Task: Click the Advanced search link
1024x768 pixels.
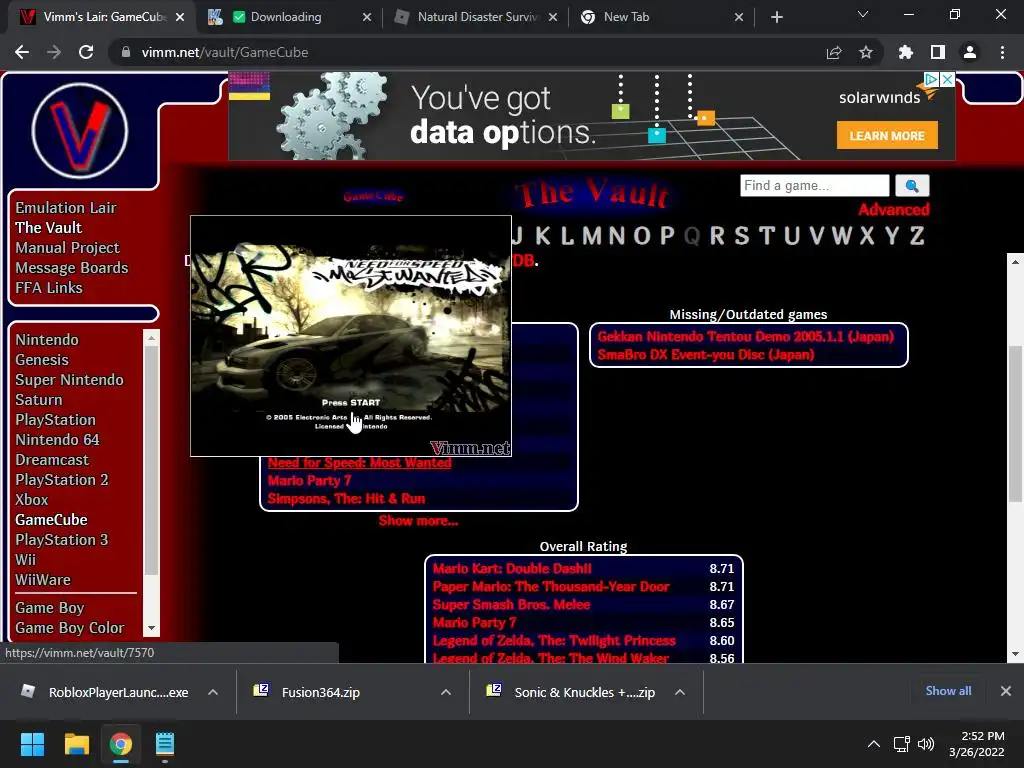Action: click(x=893, y=210)
